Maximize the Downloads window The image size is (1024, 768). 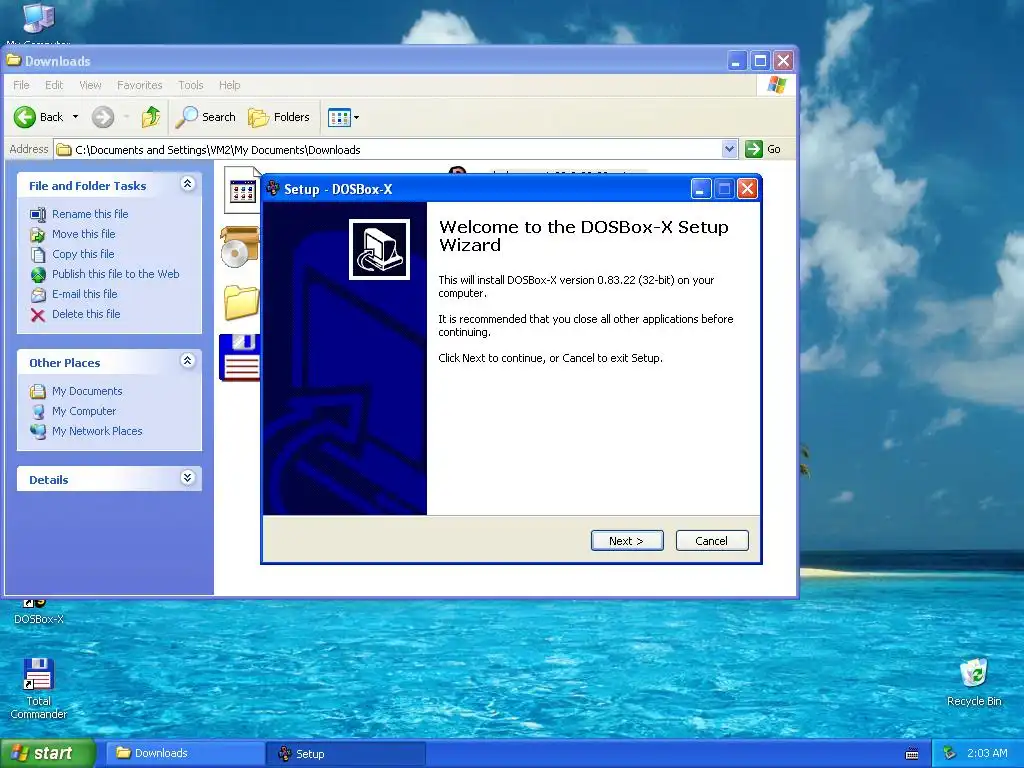pyautogui.click(x=760, y=61)
